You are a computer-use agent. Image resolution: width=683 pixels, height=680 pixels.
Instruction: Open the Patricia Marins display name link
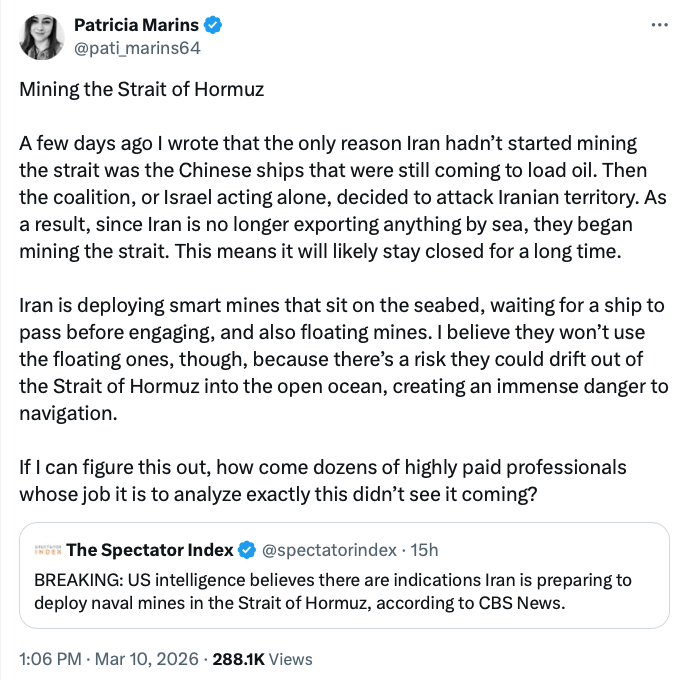tap(136, 24)
